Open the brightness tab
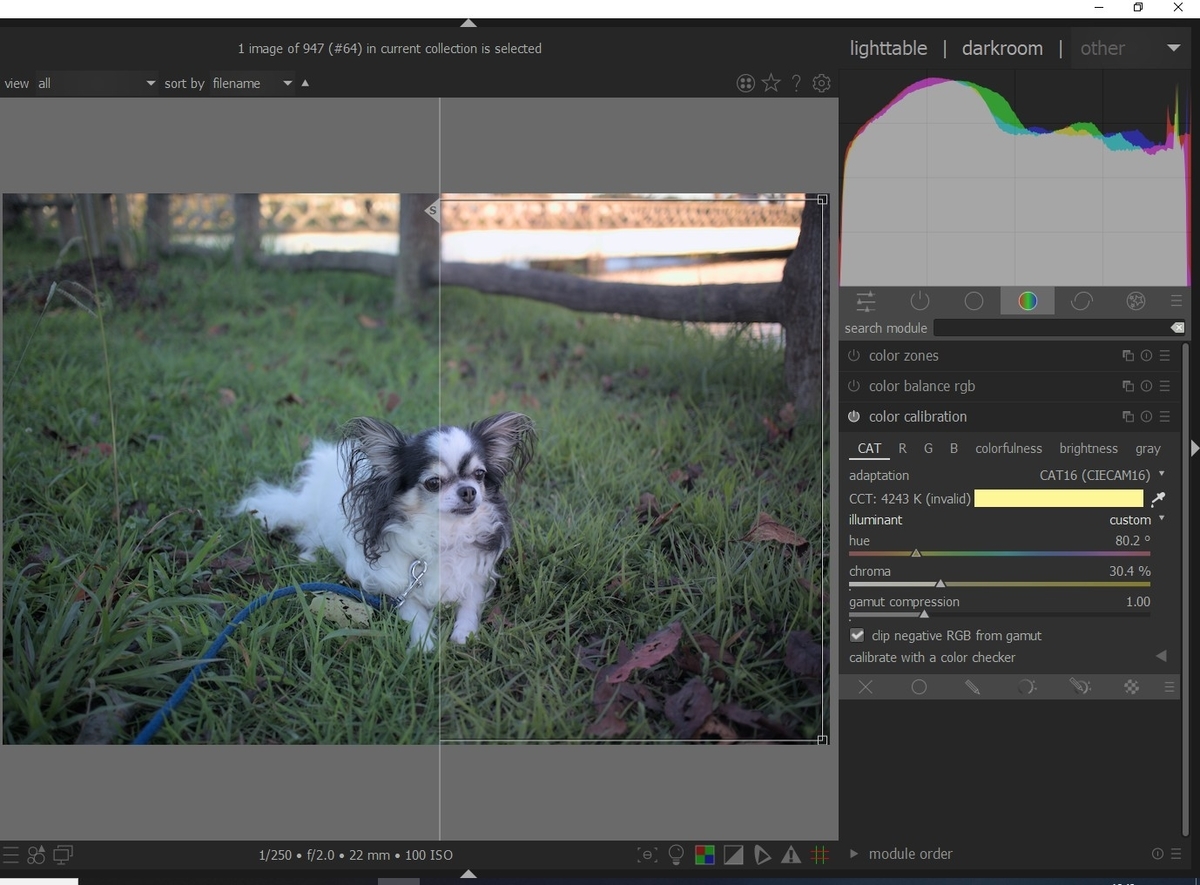The width and height of the screenshot is (1200, 885). (x=1088, y=449)
